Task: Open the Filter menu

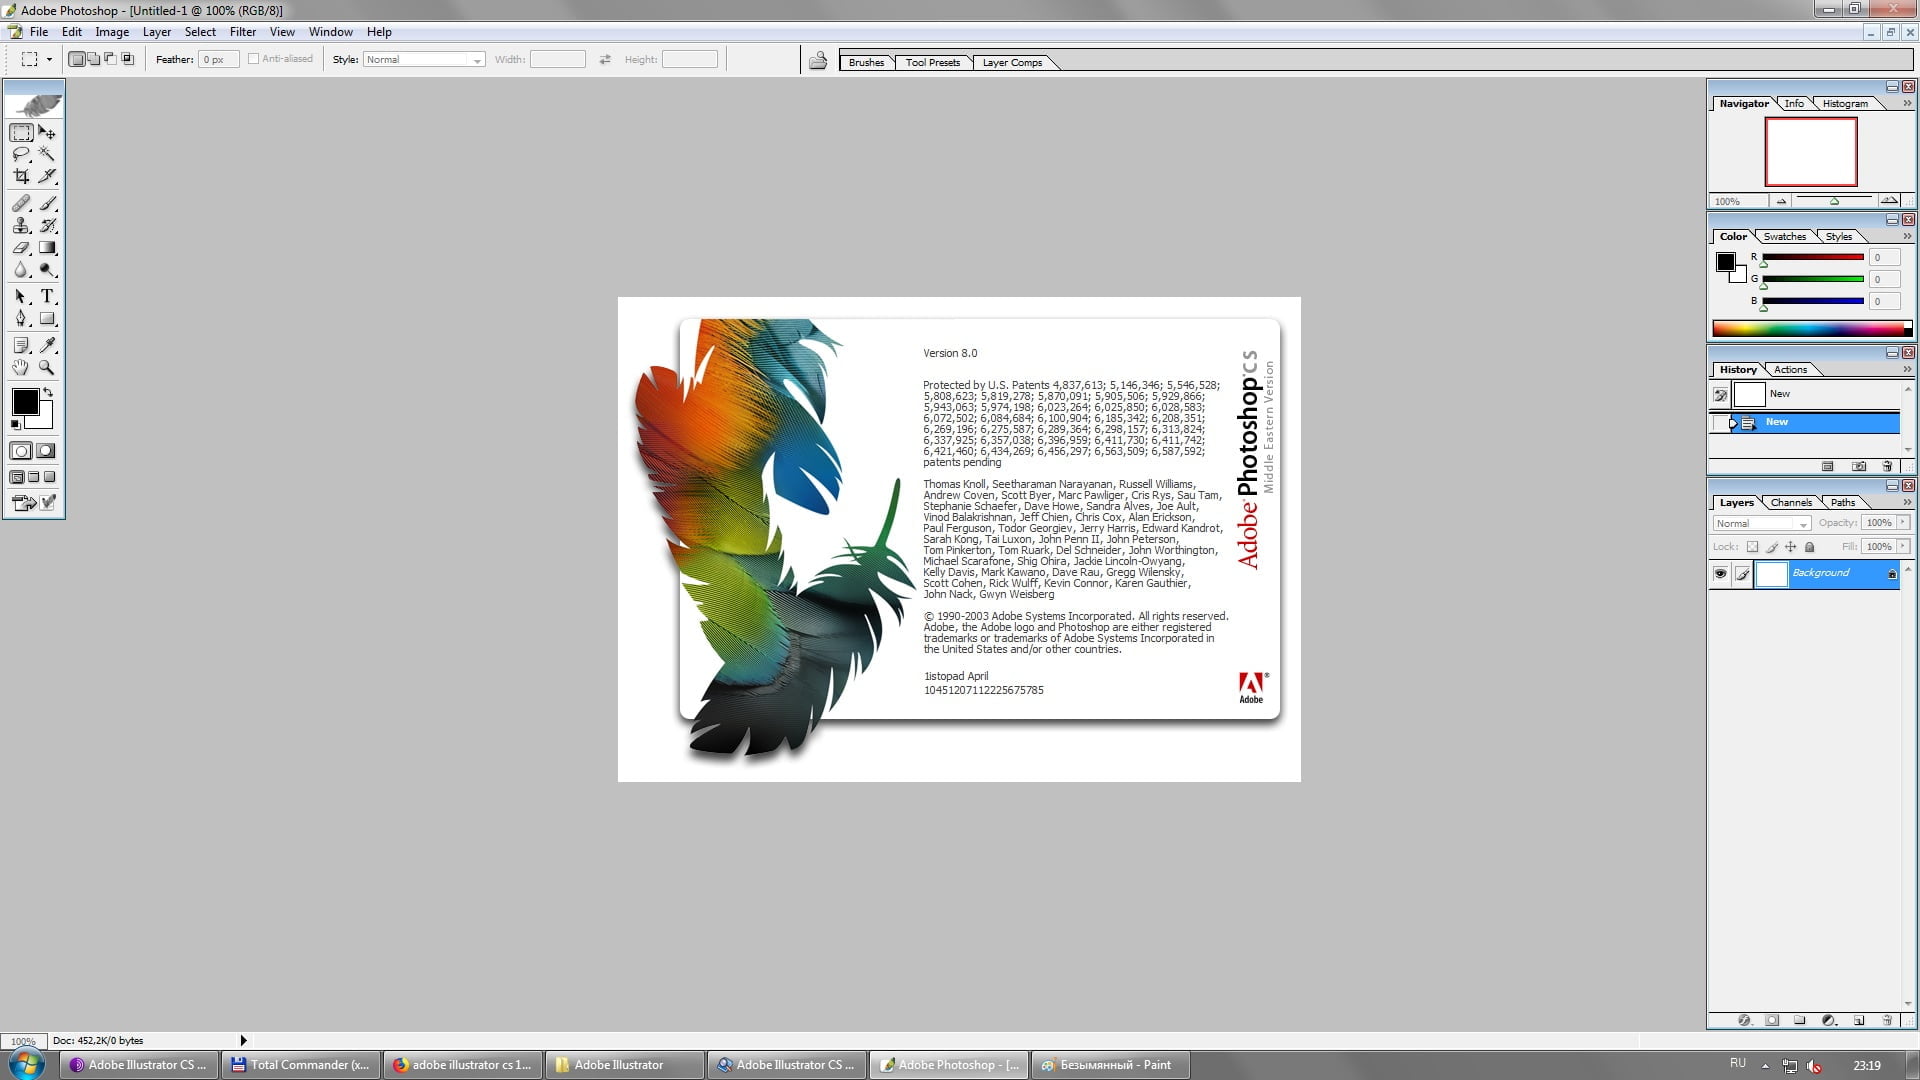Action: click(x=242, y=32)
